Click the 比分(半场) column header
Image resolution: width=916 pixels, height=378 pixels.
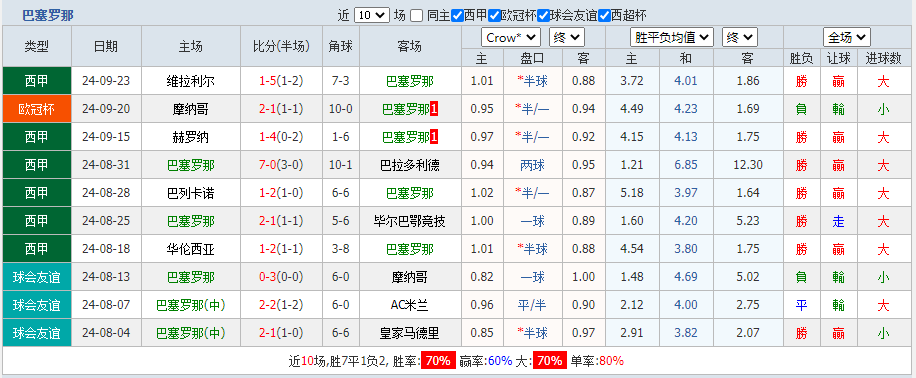pos(281,46)
